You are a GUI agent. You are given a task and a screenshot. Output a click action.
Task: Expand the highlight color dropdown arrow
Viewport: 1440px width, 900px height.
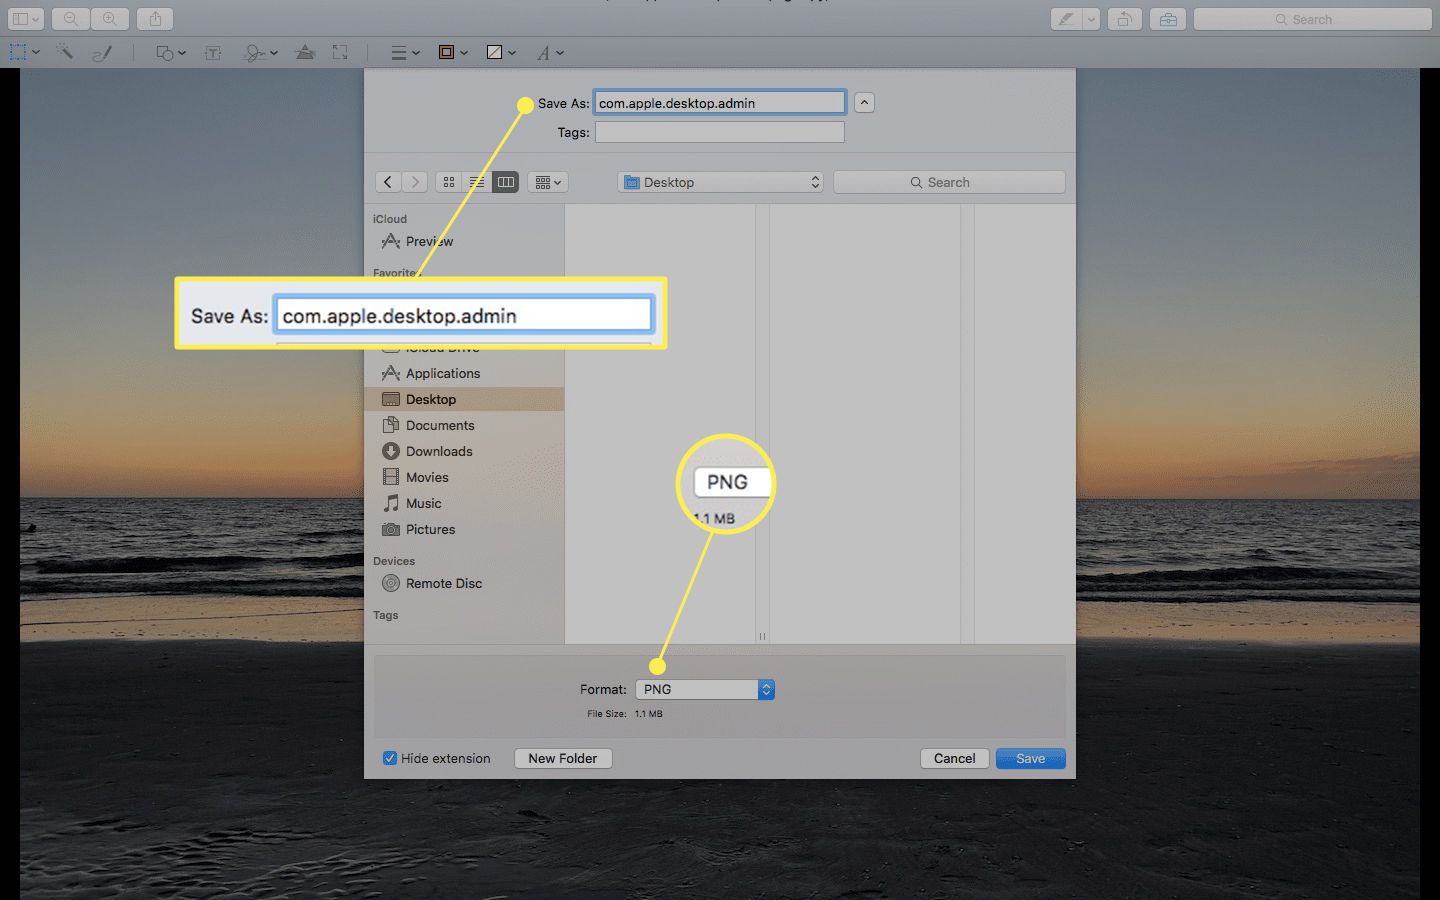[1091, 19]
